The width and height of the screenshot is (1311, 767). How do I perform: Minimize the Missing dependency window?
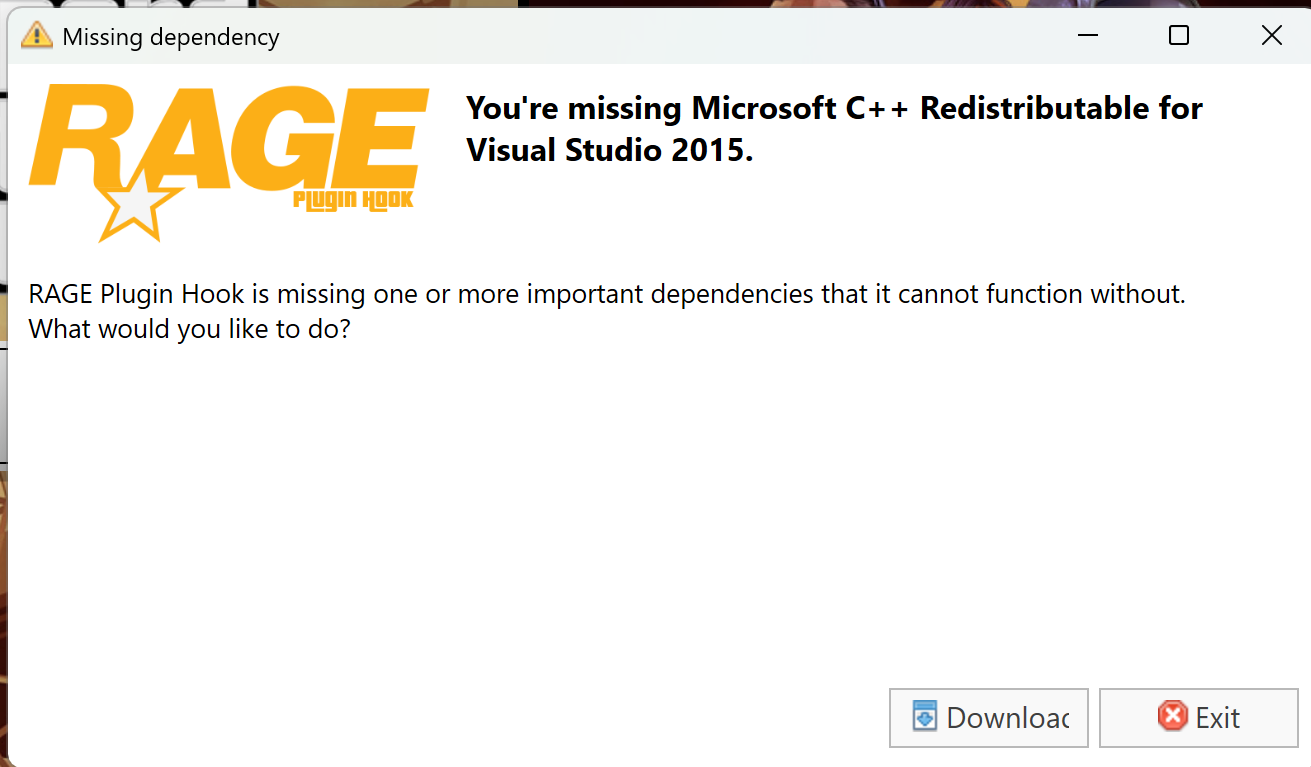tap(1087, 36)
